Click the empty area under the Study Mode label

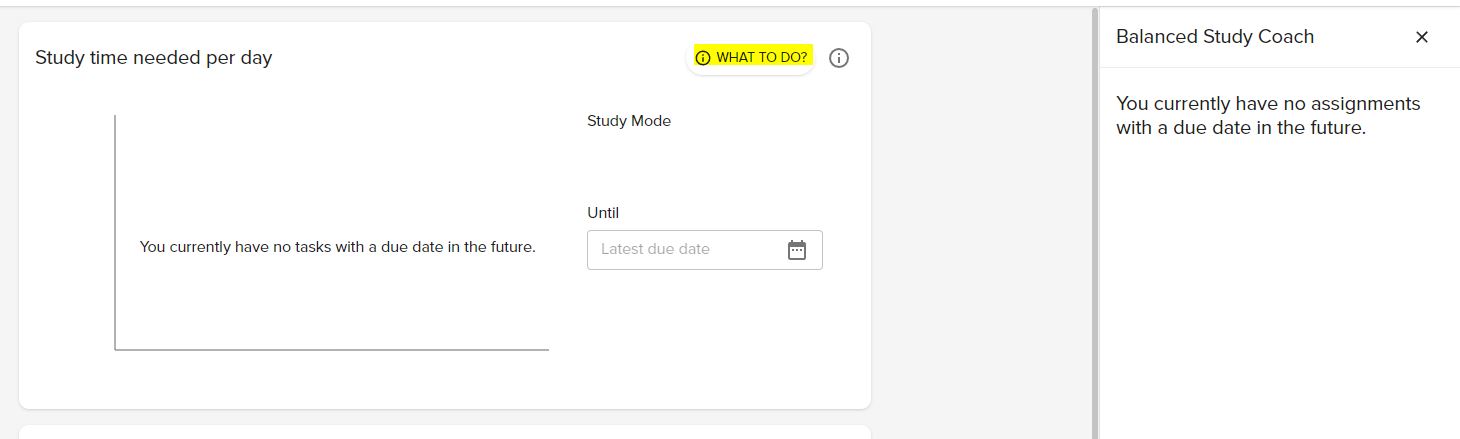pyautogui.click(x=704, y=165)
